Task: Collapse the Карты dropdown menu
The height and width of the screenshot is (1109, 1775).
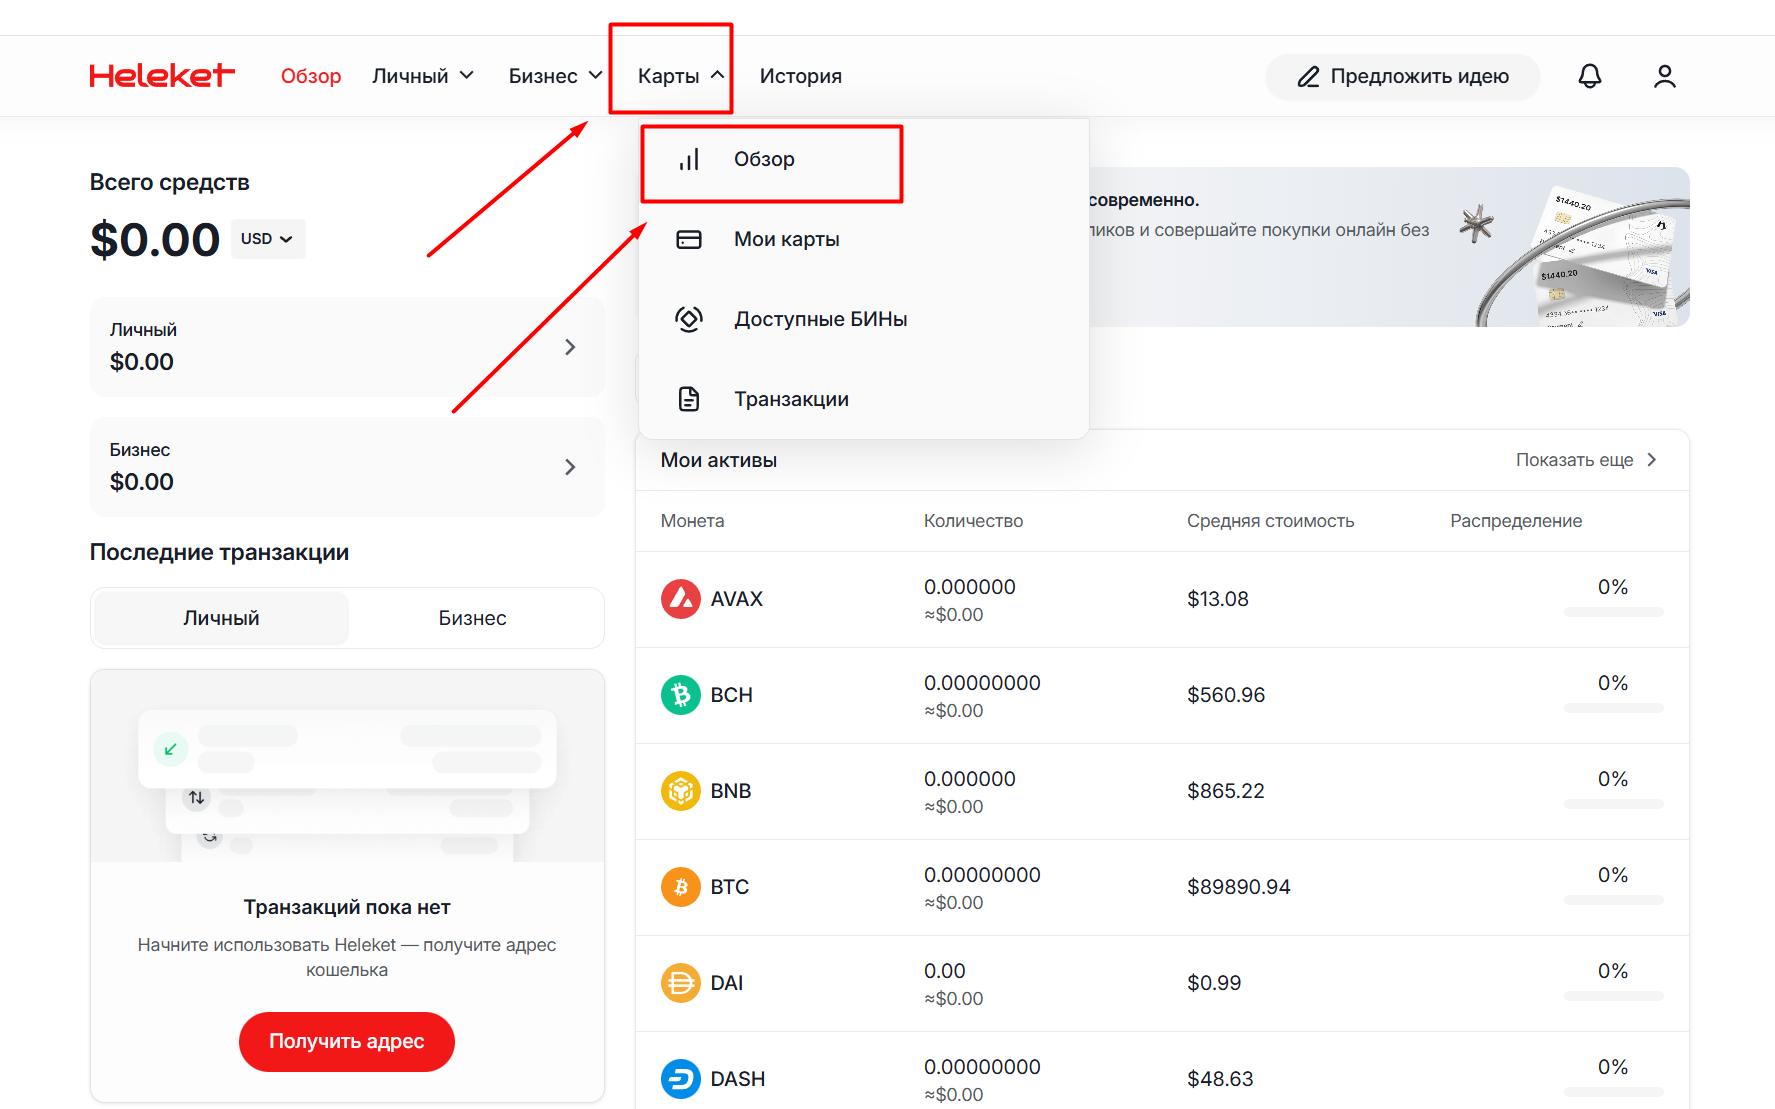Action: point(681,76)
